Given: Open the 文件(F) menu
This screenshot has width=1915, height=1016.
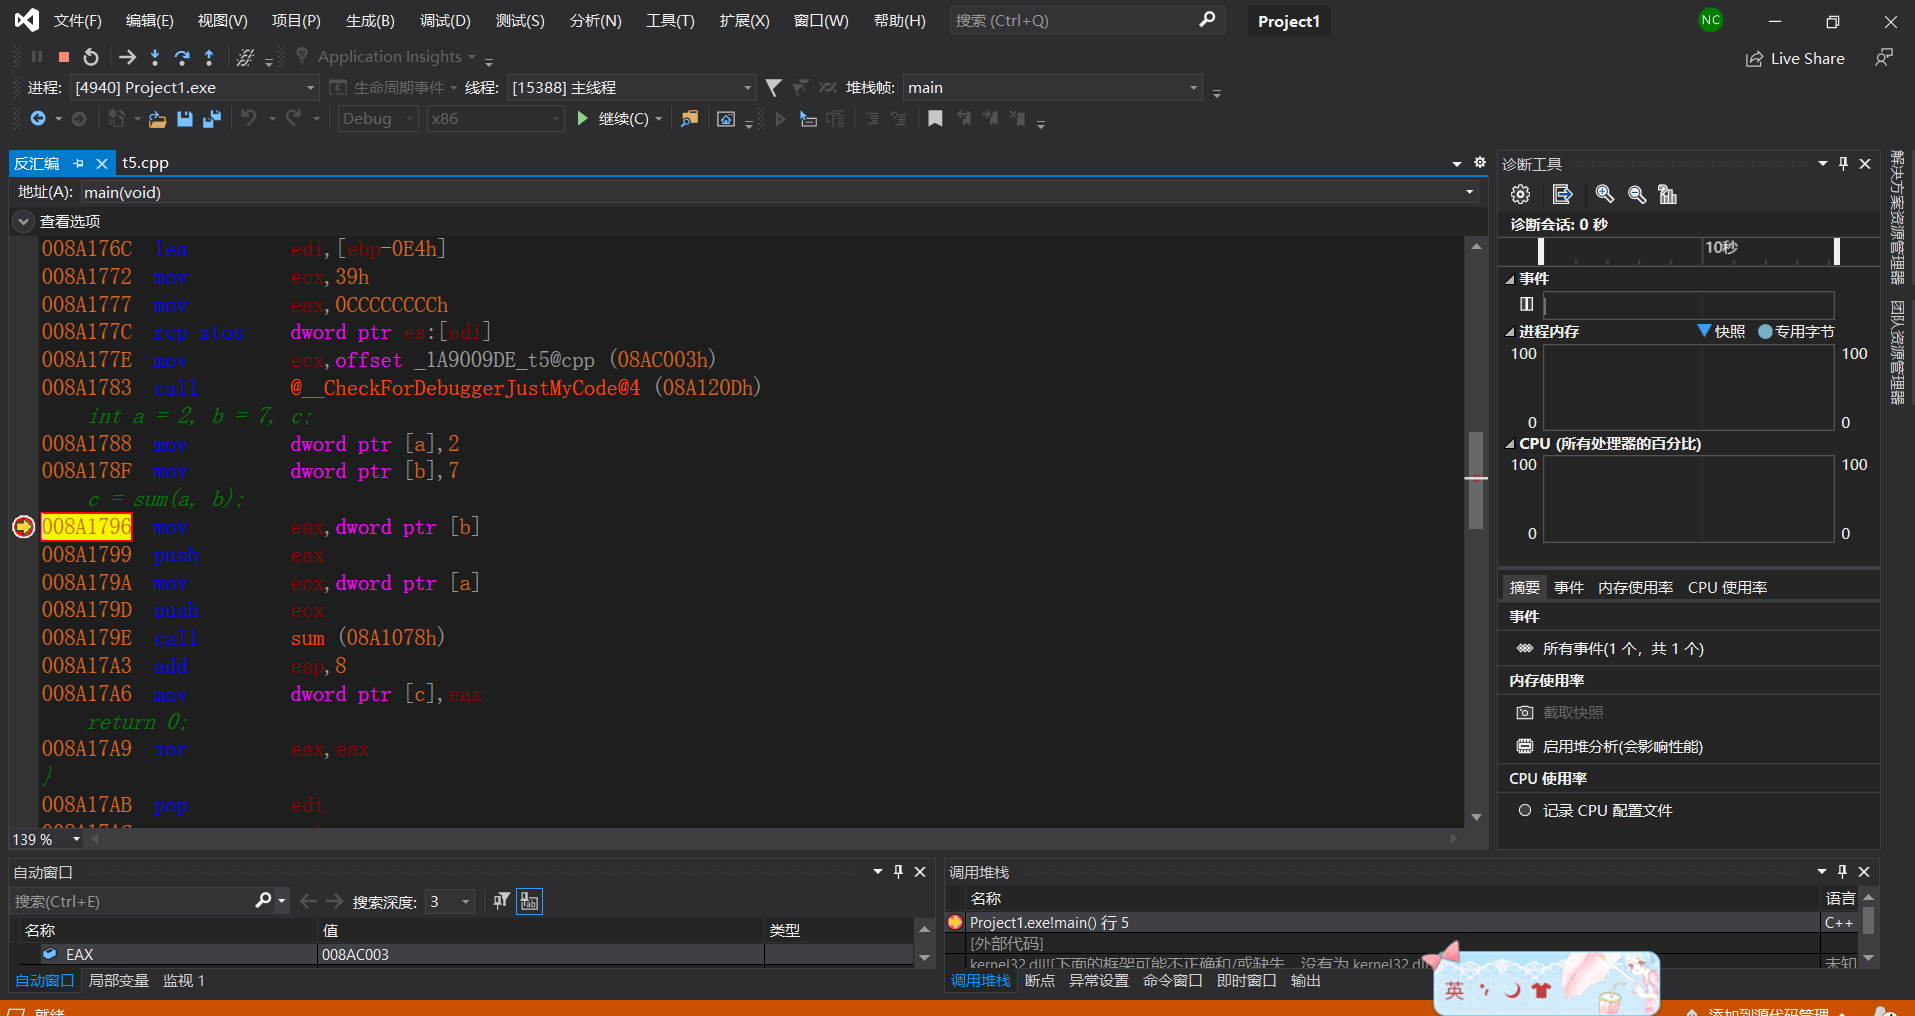Looking at the screenshot, I should coord(77,21).
